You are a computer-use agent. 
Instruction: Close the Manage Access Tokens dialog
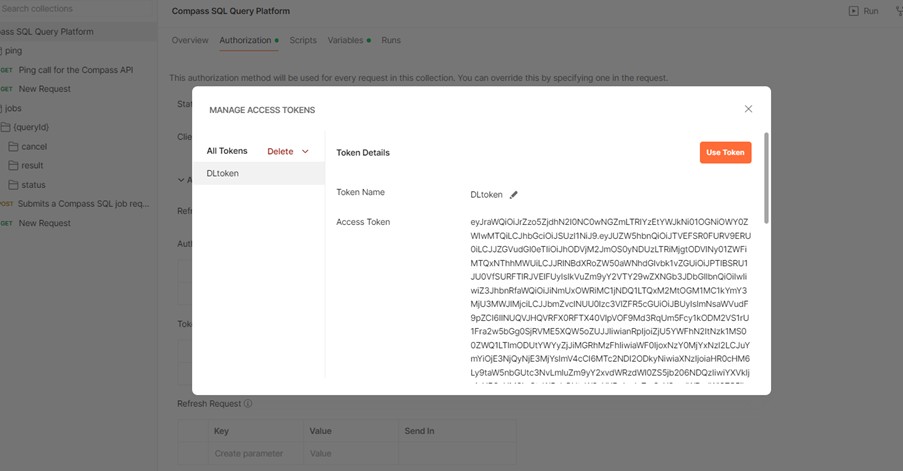click(x=748, y=109)
